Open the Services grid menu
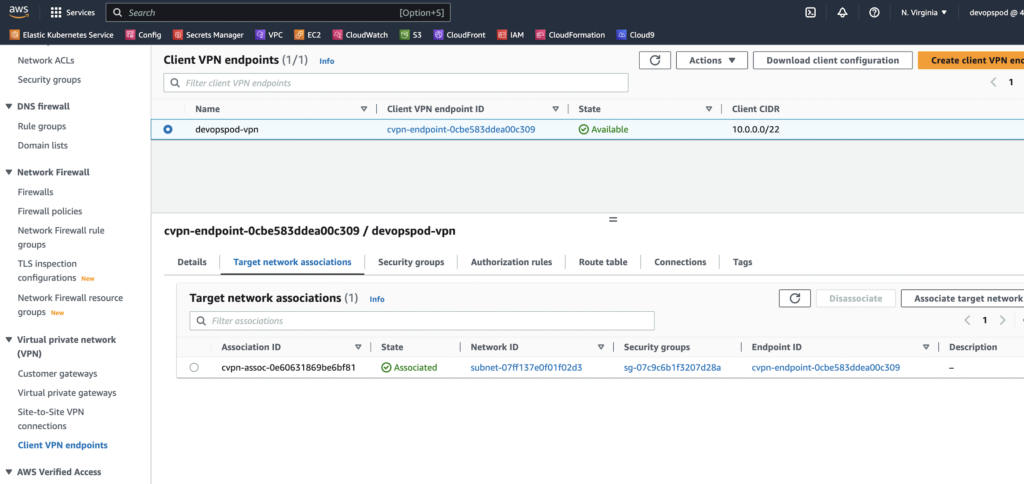 point(72,12)
